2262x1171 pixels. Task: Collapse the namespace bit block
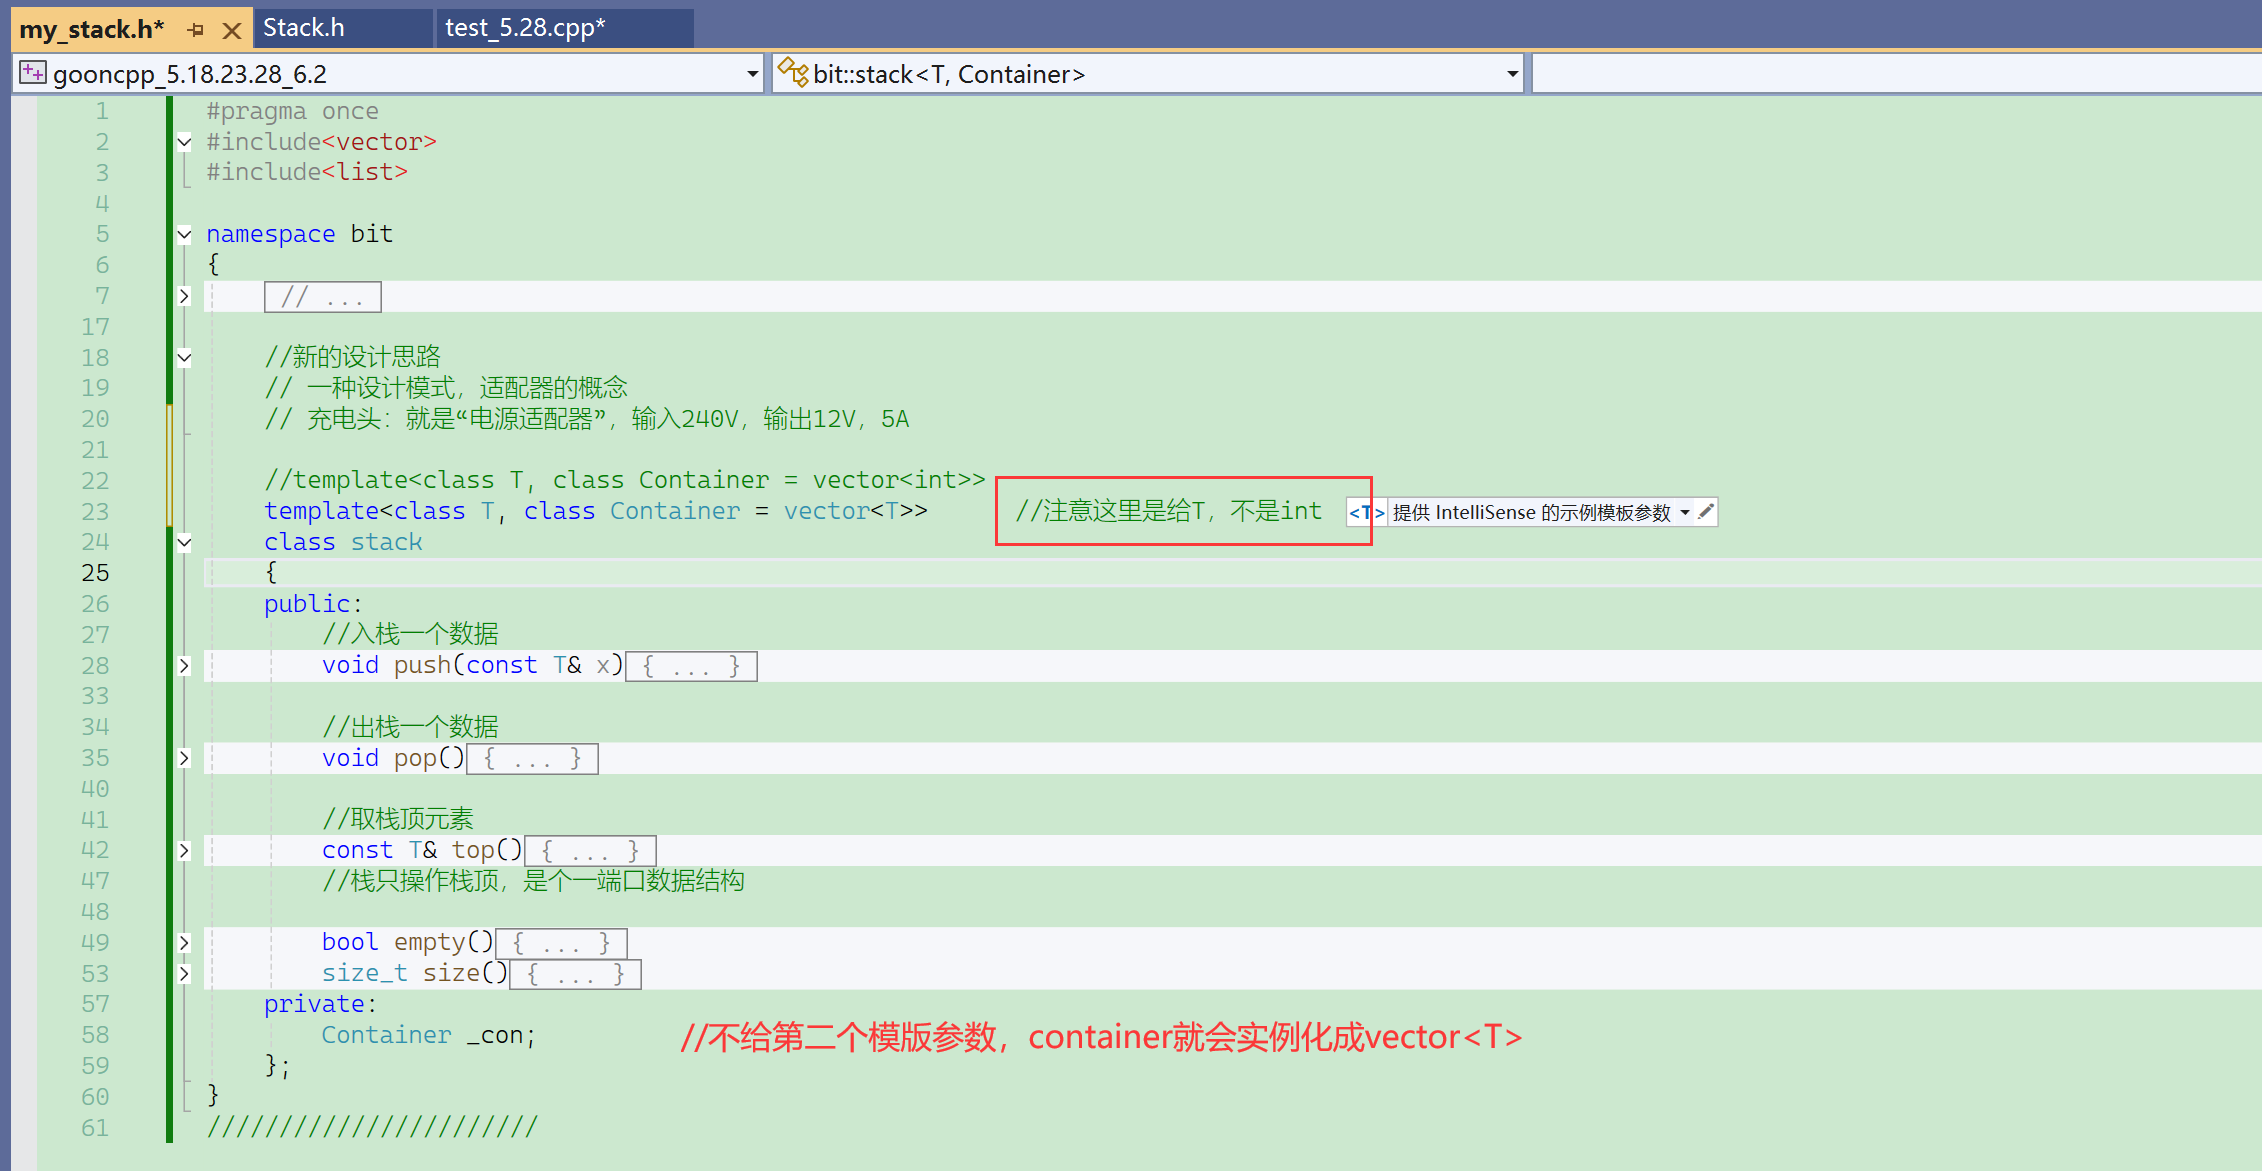tap(184, 234)
